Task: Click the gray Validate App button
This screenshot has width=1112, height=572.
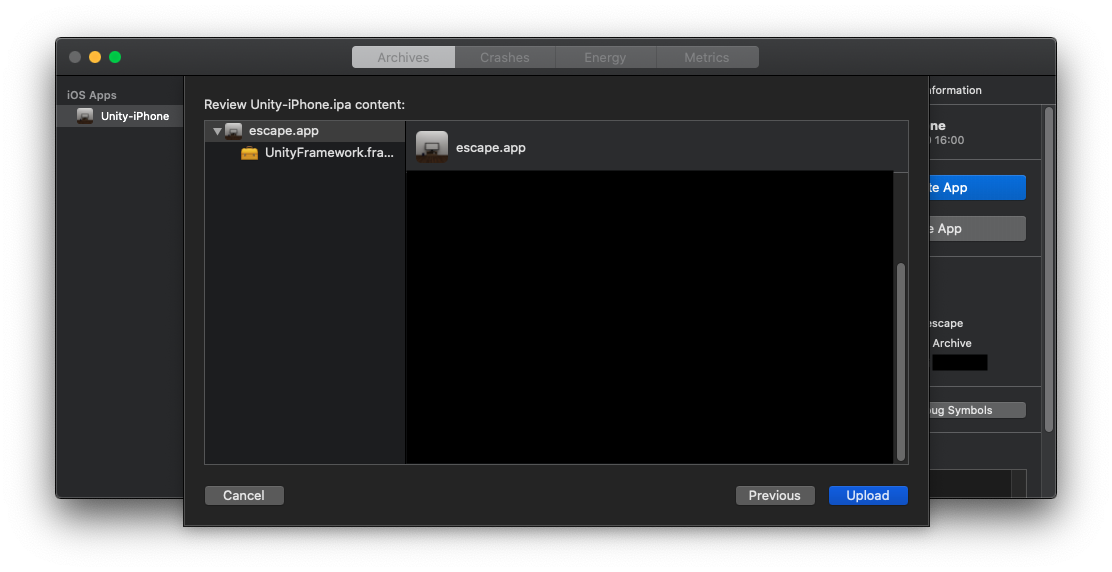Action: [977, 229]
